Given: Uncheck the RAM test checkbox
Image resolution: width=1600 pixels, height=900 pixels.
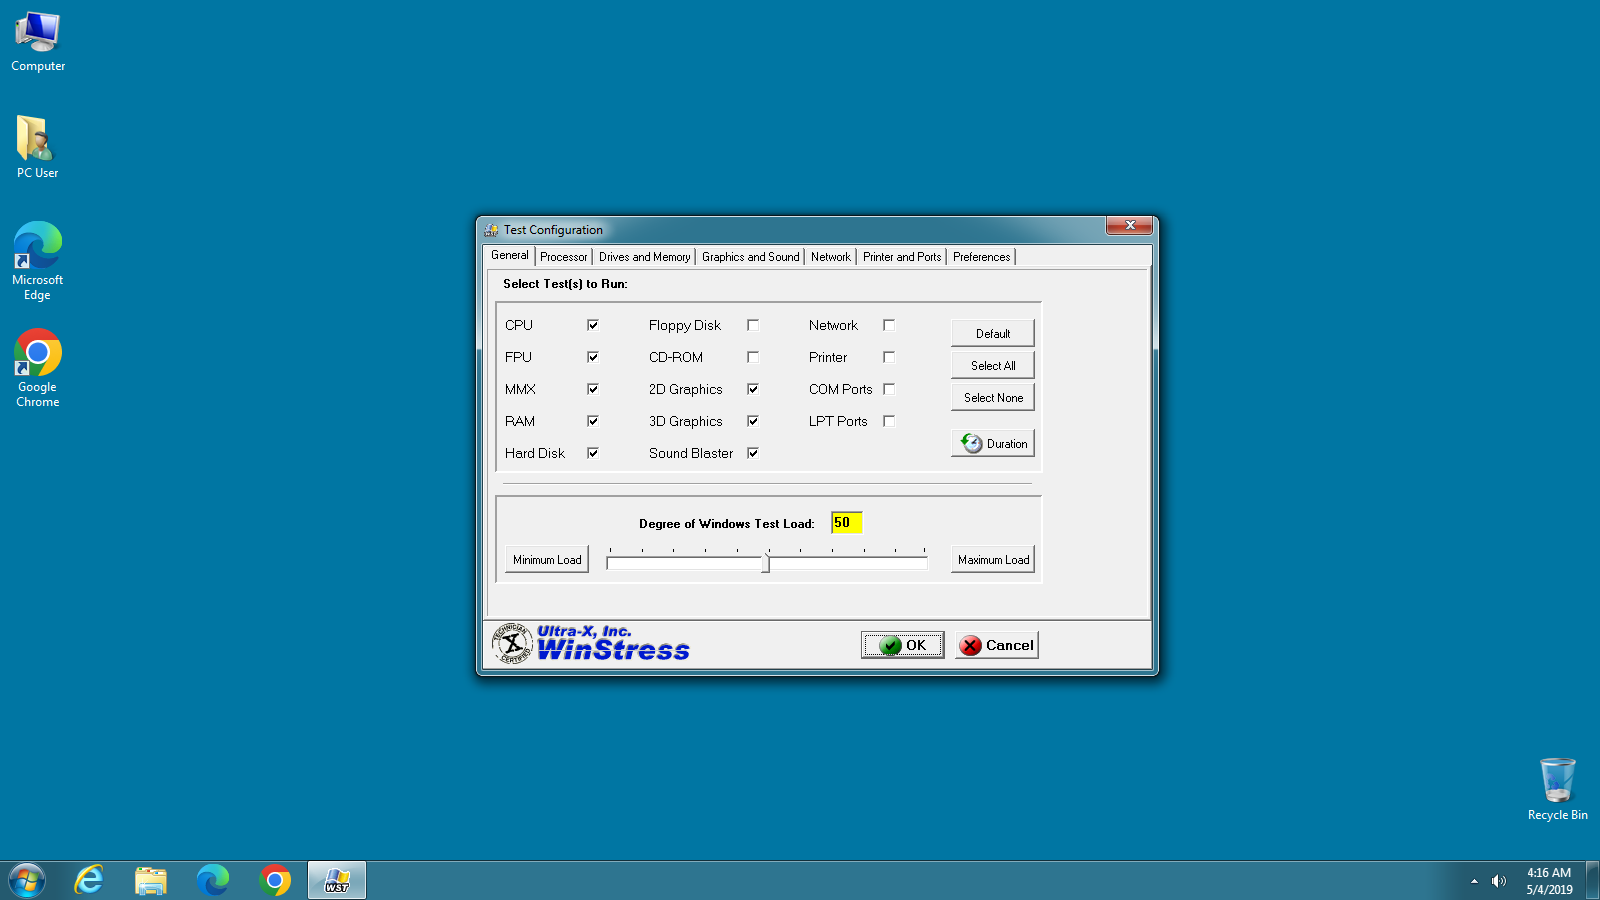Looking at the screenshot, I should tap(593, 421).
